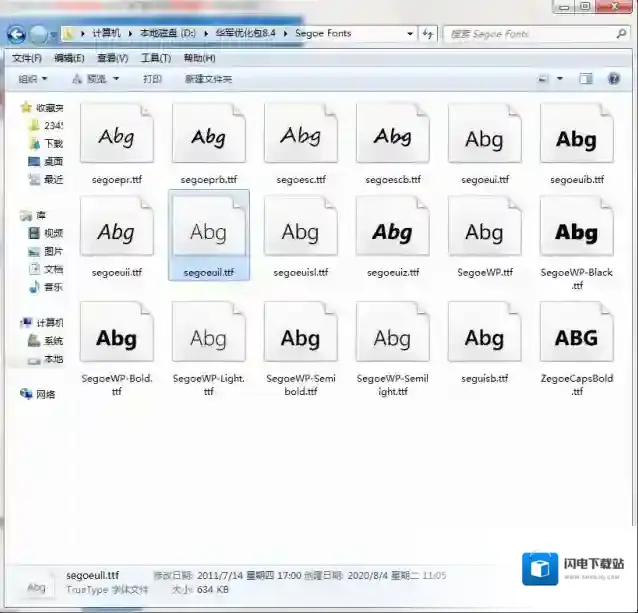The height and width of the screenshot is (613, 638).
Task: Open the 编辑(E) menu
Action: (x=69, y=58)
